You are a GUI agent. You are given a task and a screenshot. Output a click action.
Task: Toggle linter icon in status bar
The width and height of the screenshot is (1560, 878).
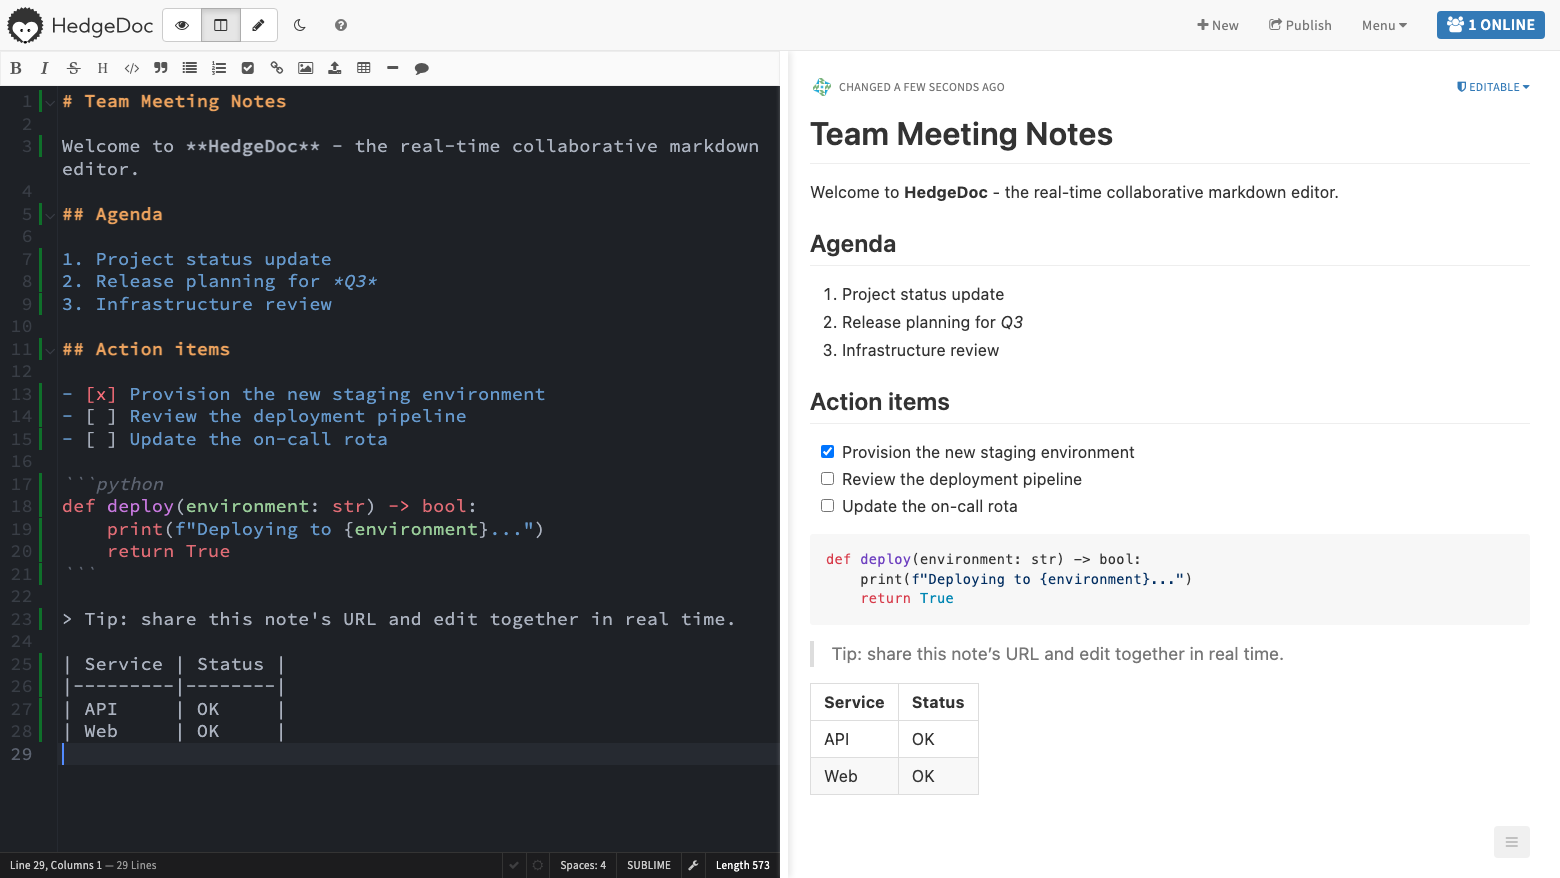point(538,865)
